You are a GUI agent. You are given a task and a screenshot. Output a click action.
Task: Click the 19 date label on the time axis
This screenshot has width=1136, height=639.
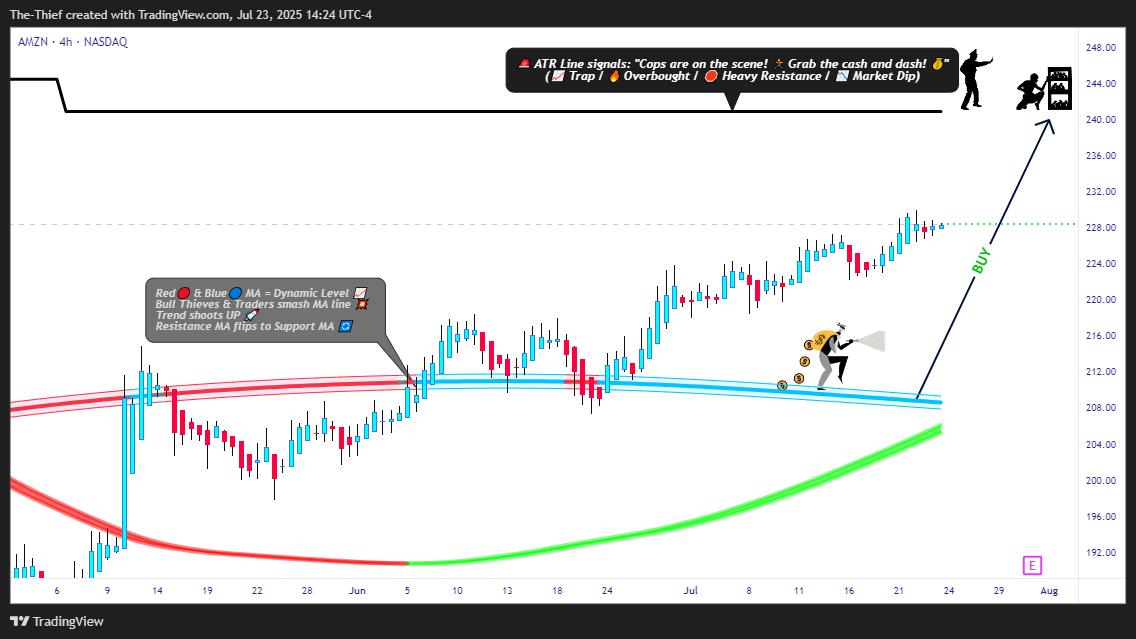coord(207,590)
